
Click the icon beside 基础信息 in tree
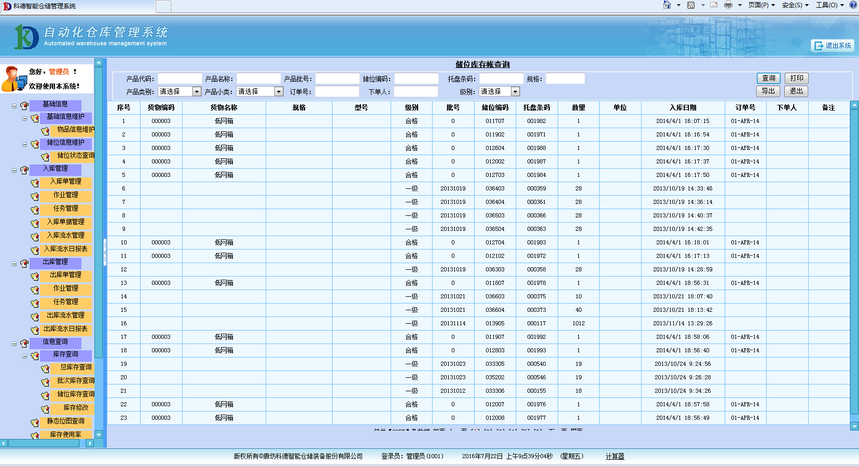coord(24,105)
